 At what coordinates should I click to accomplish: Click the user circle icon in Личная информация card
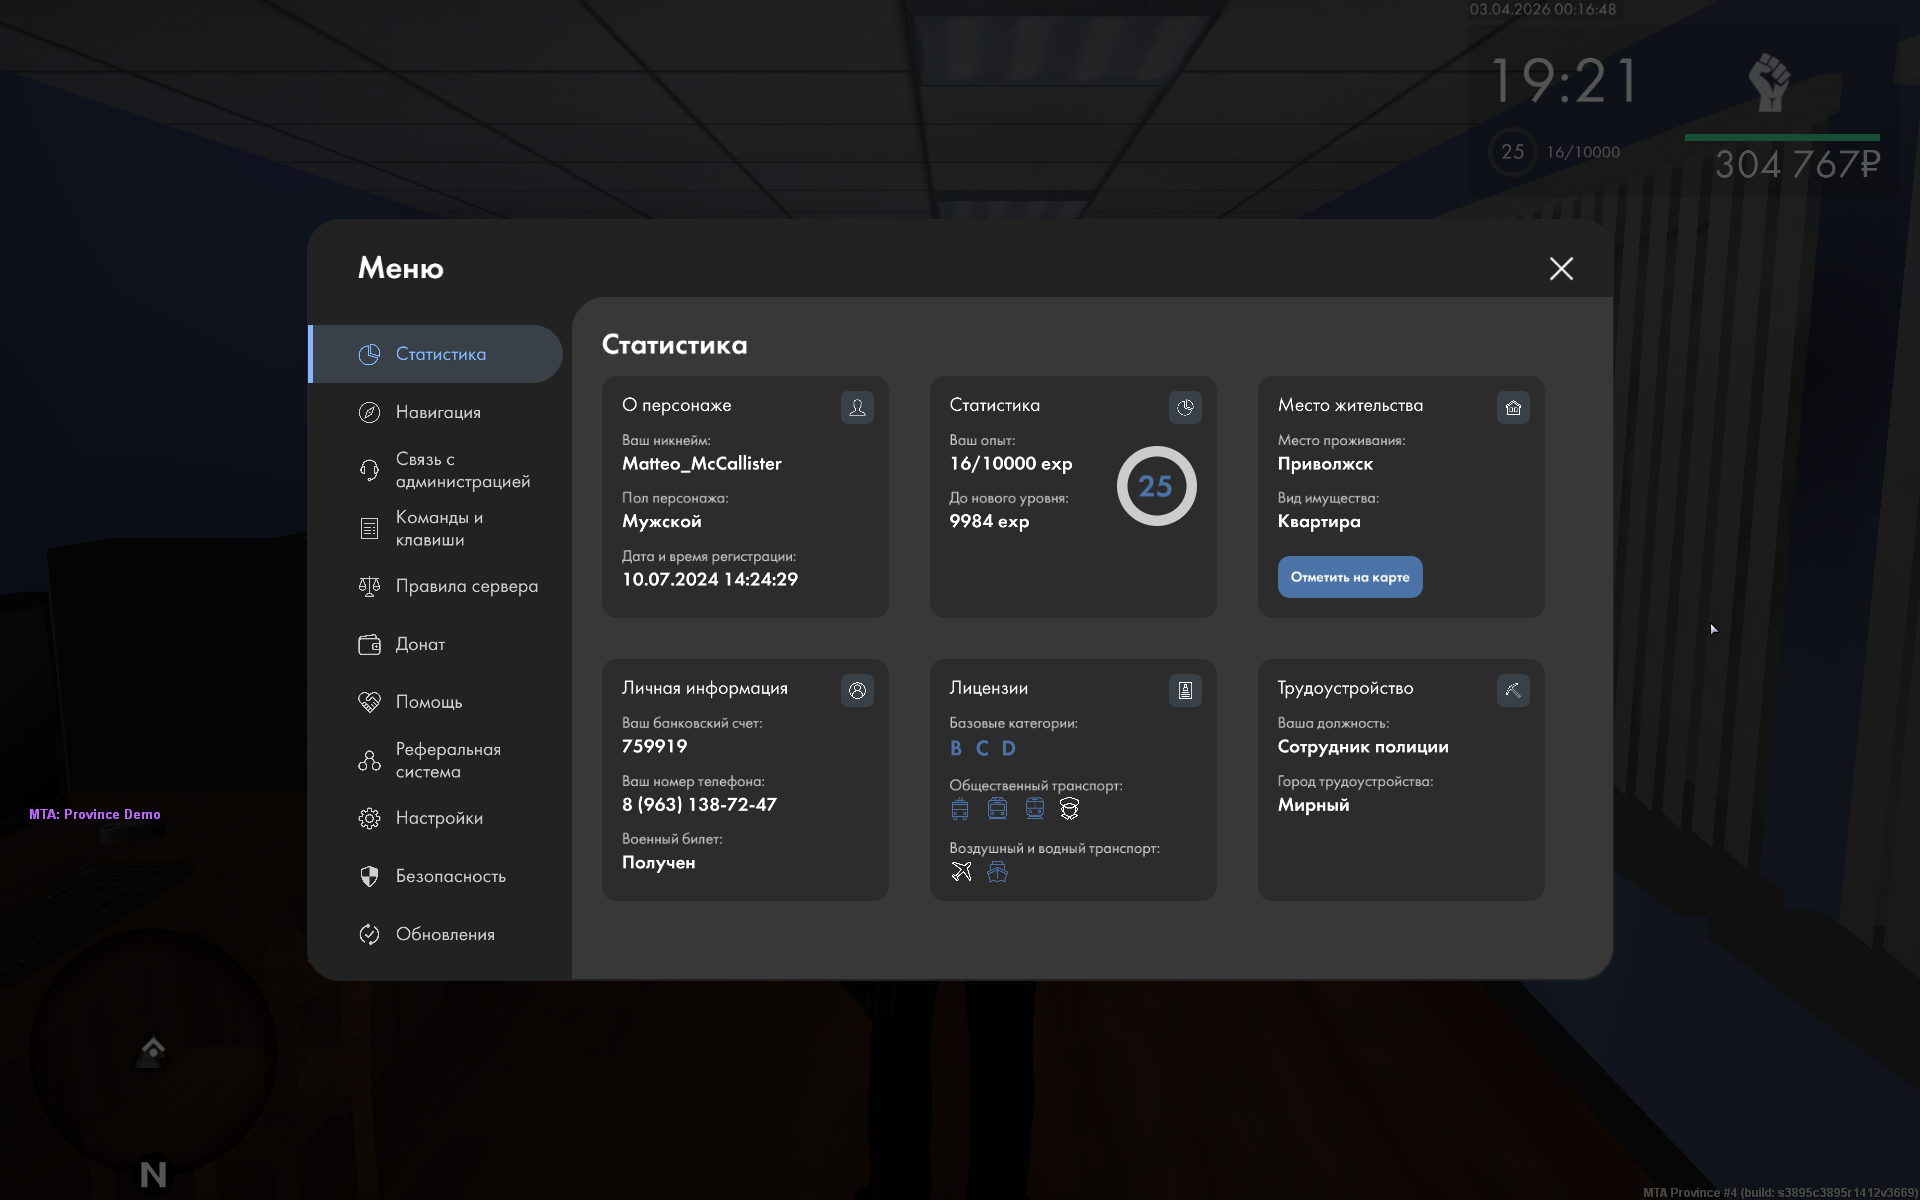point(857,690)
